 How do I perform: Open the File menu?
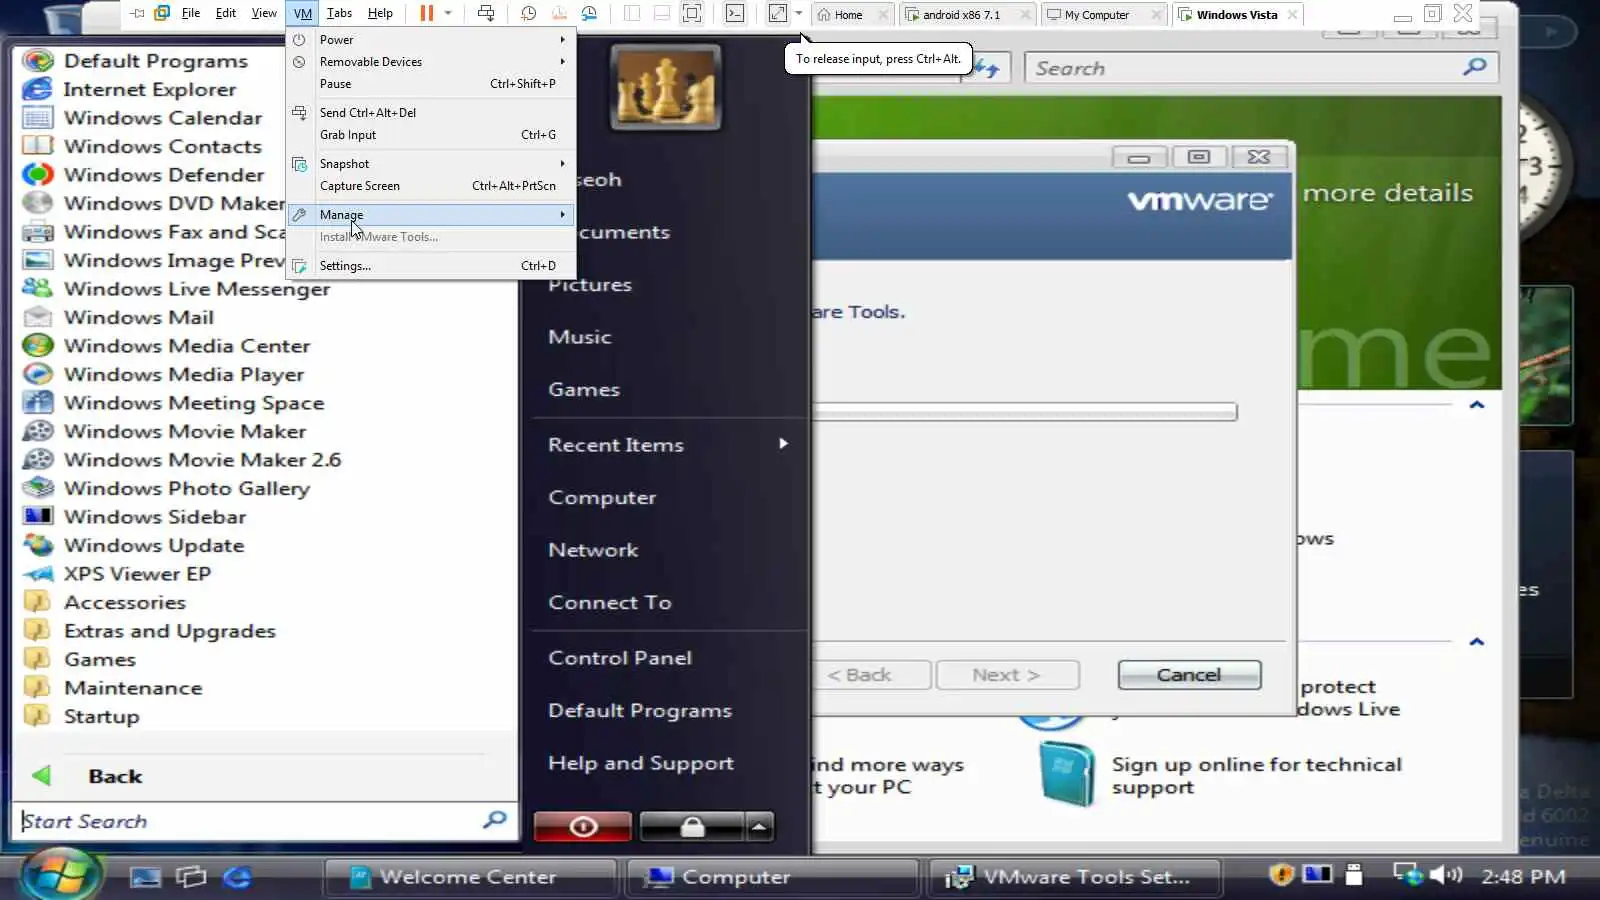pos(191,13)
